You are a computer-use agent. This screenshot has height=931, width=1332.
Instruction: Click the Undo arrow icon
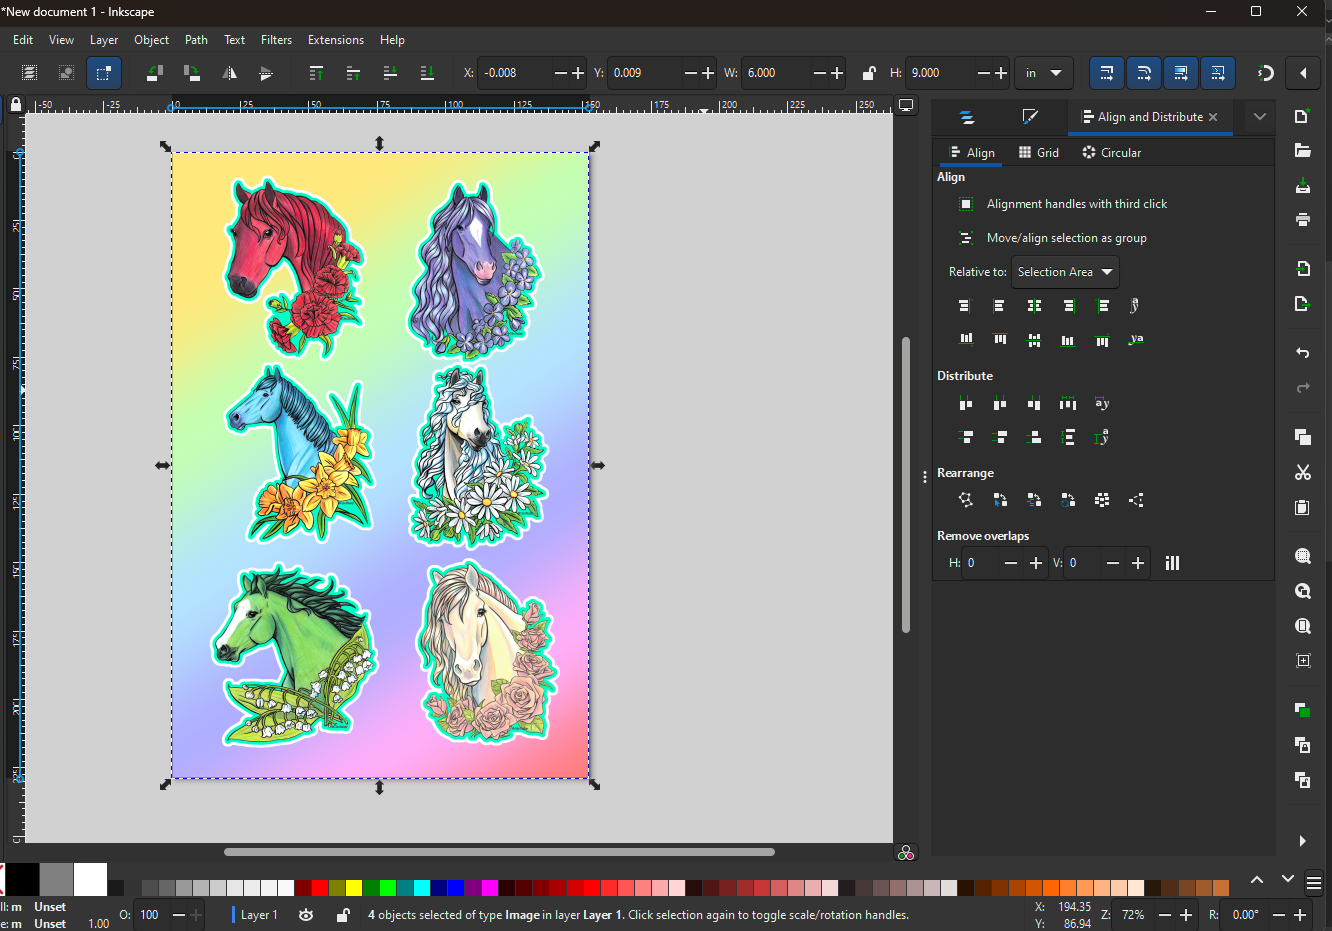pos(1302,353)
